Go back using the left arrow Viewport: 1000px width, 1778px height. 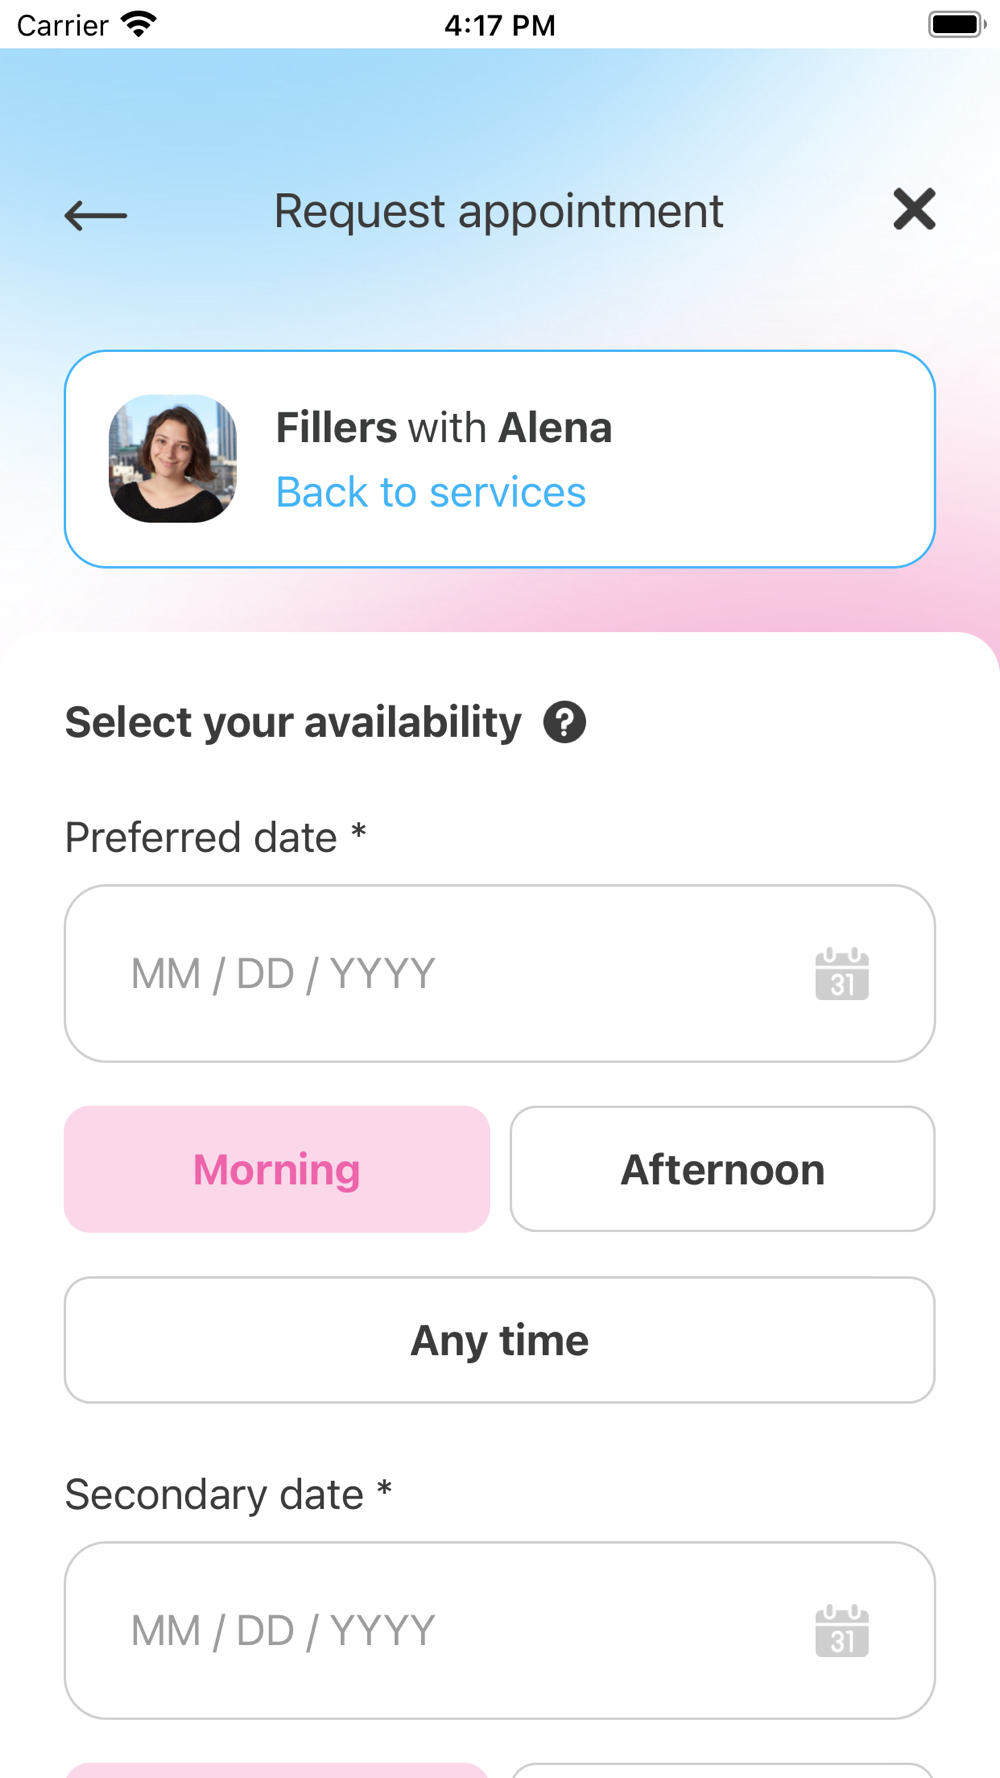pos(96,214)
